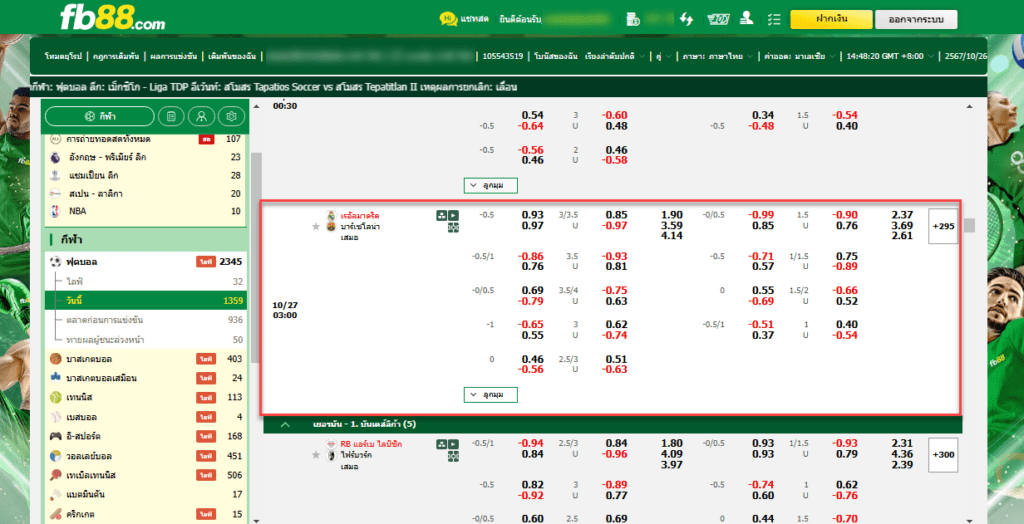Open the settings gear in sidebar header

pos(231,116)
